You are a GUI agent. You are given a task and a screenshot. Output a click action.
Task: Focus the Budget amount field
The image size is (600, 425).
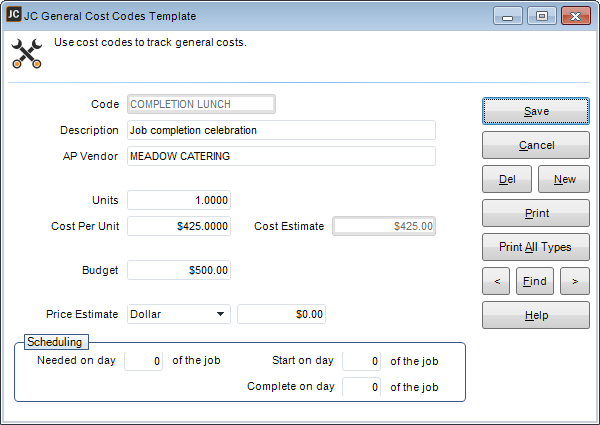click(x=180, y=270)
